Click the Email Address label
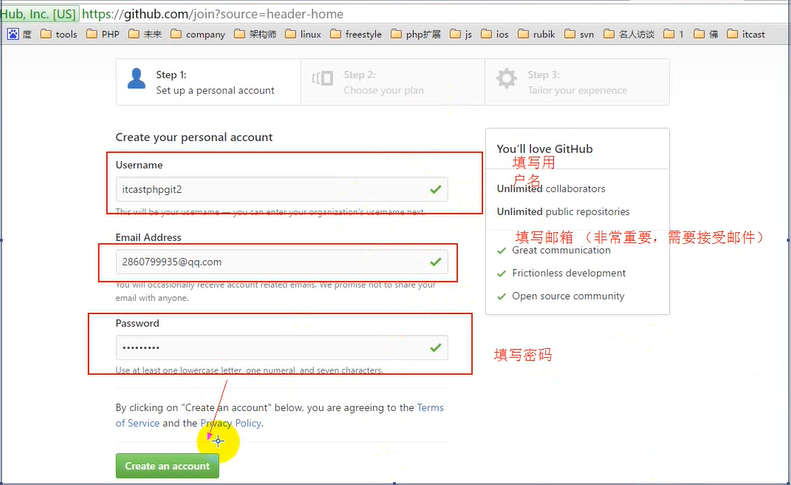Image resolution: width=791 pixels, height=485 pixels. point(148,237)
